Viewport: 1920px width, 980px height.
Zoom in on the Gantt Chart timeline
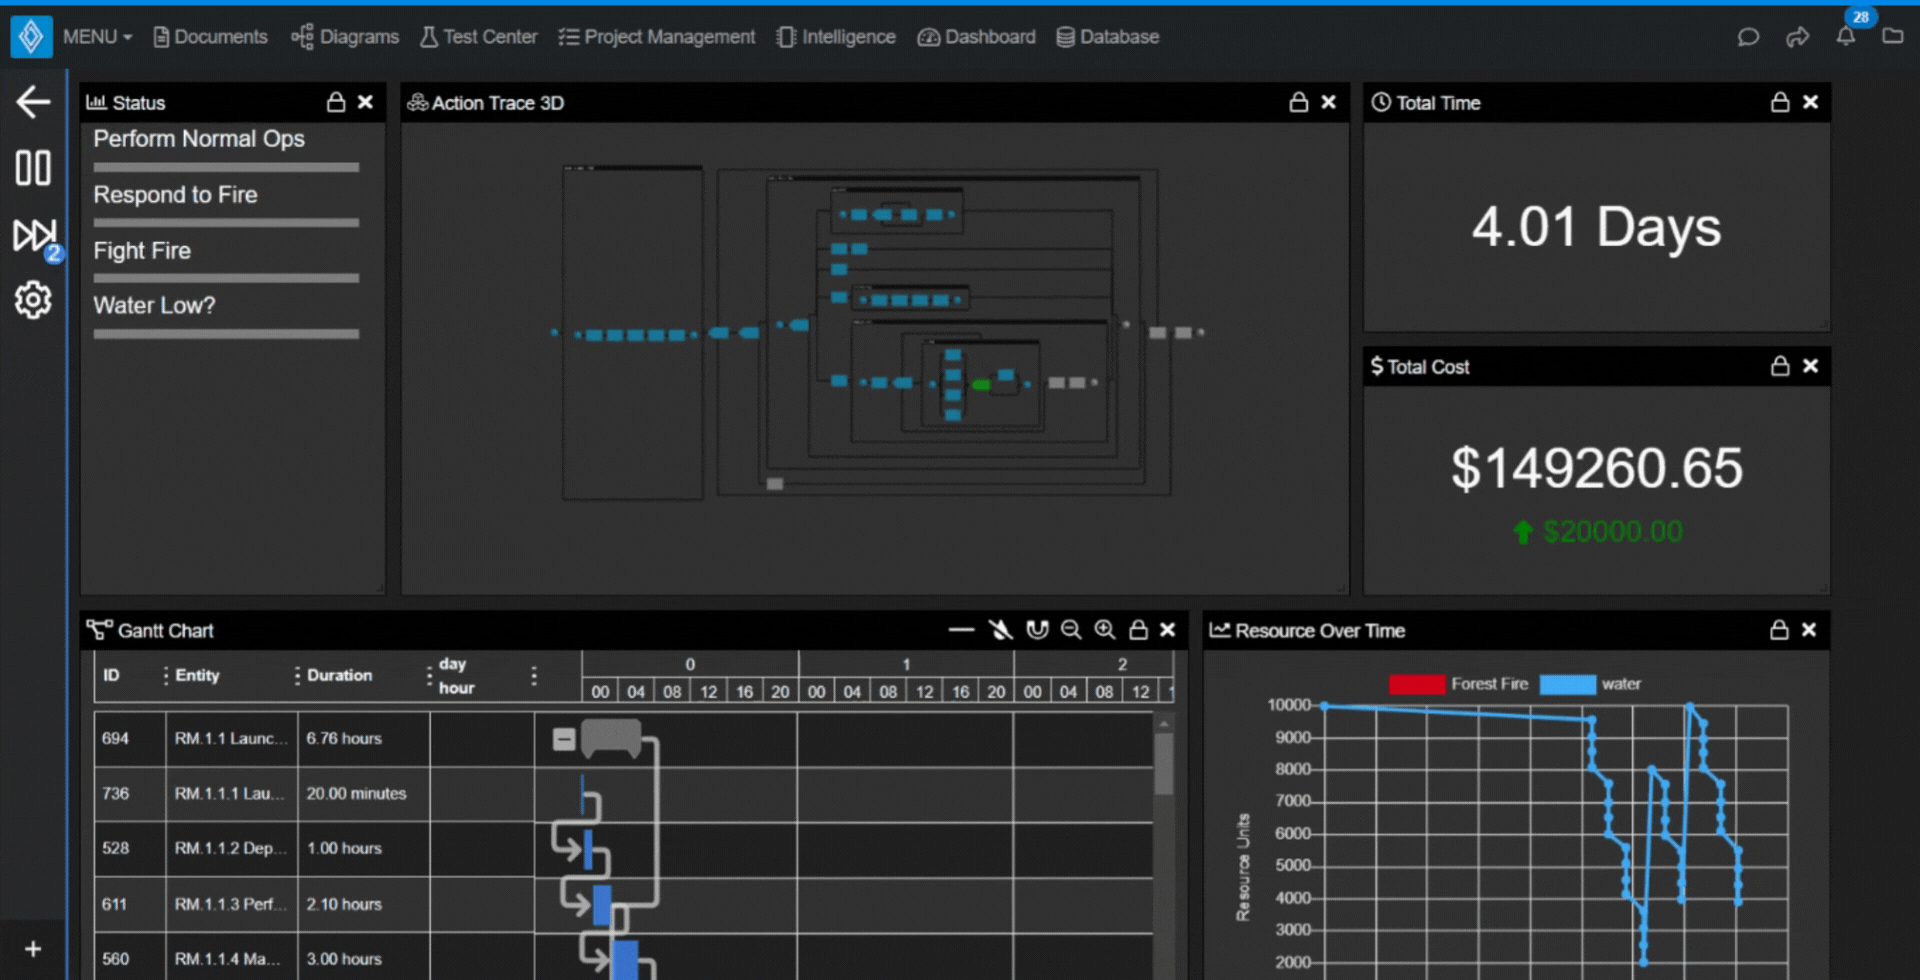tap(1105, 630)
